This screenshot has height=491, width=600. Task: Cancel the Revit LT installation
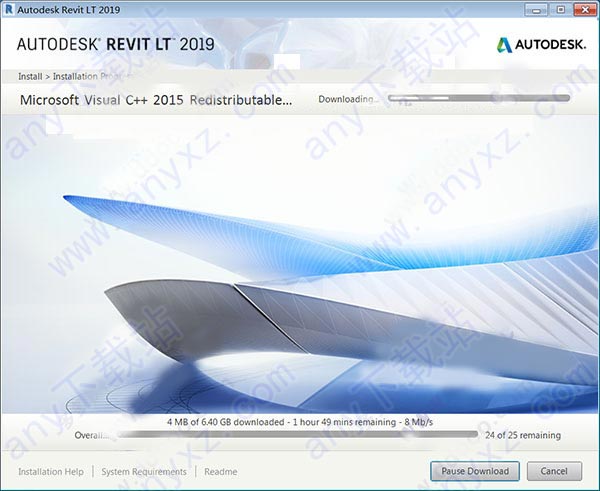[x=554, y=471]
